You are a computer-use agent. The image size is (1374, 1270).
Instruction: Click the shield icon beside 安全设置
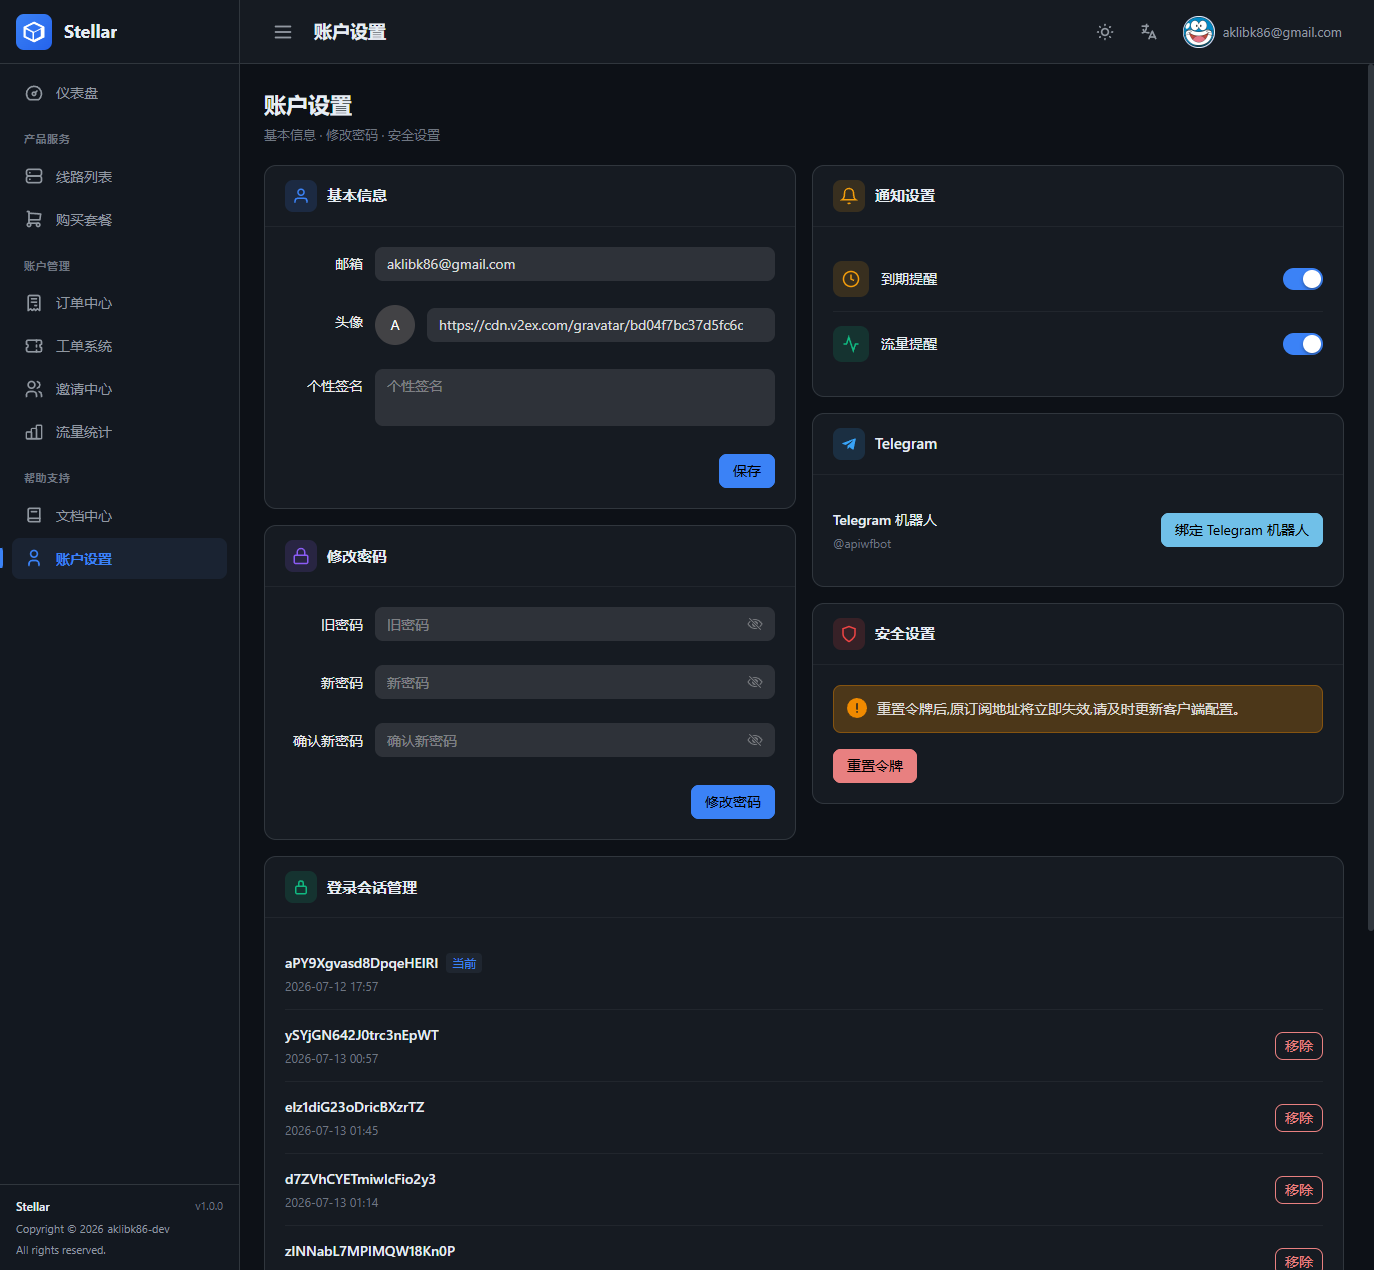coord(849,634)
